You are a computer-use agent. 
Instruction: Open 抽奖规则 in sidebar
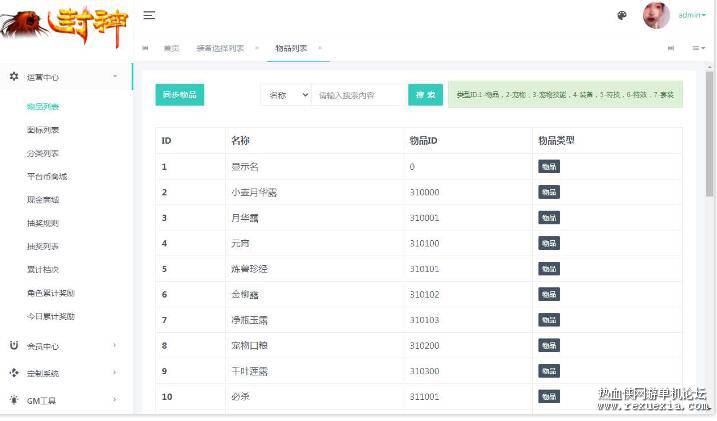43,223
